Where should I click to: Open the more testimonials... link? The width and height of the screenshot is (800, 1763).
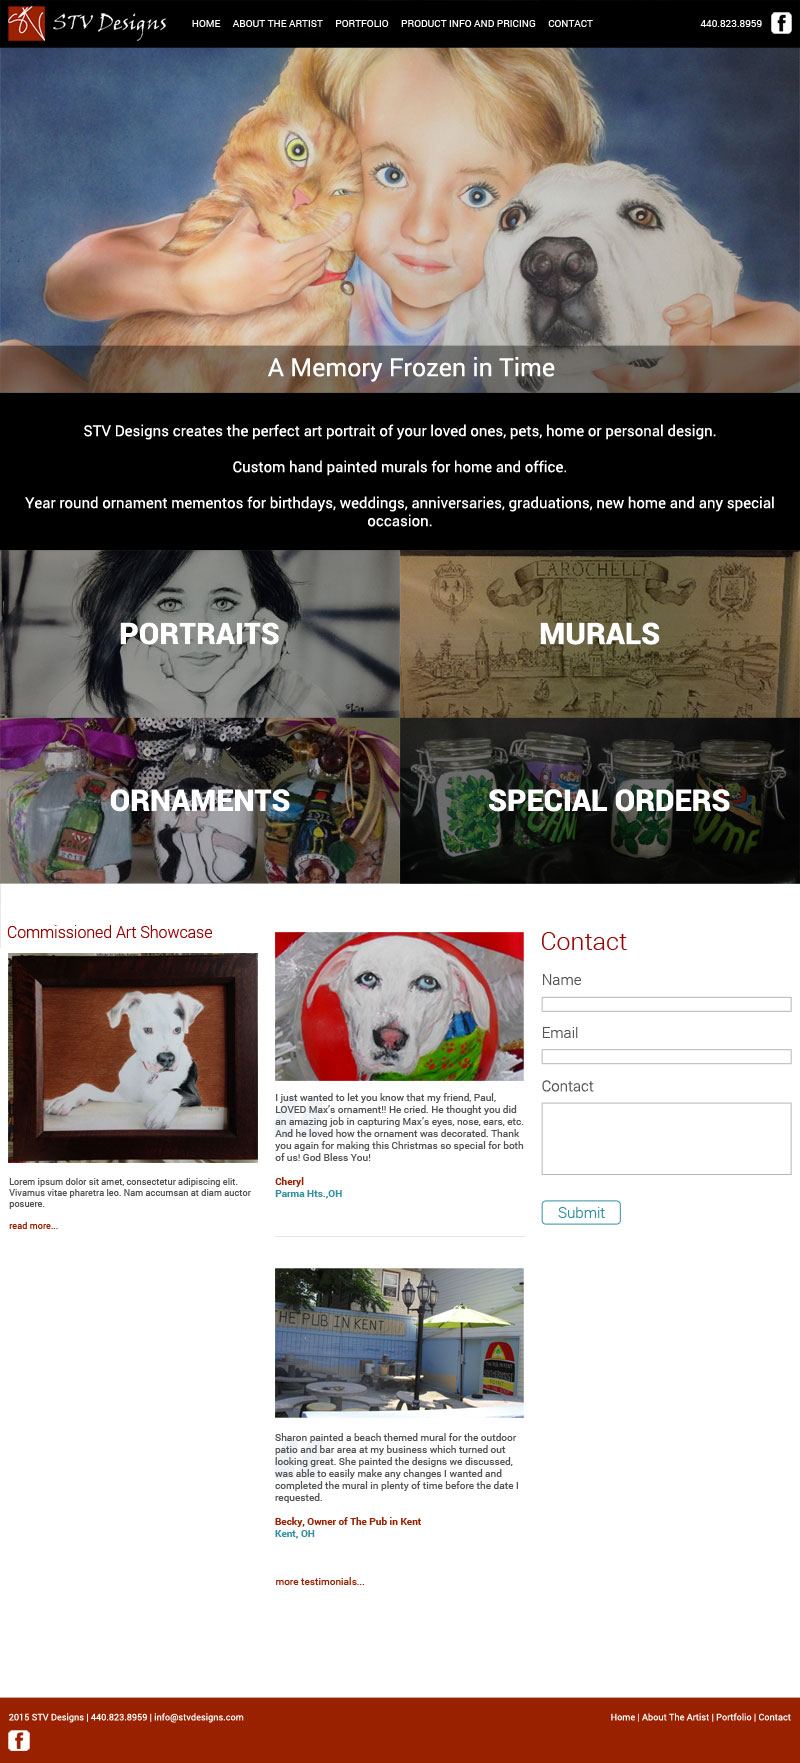320,1582
